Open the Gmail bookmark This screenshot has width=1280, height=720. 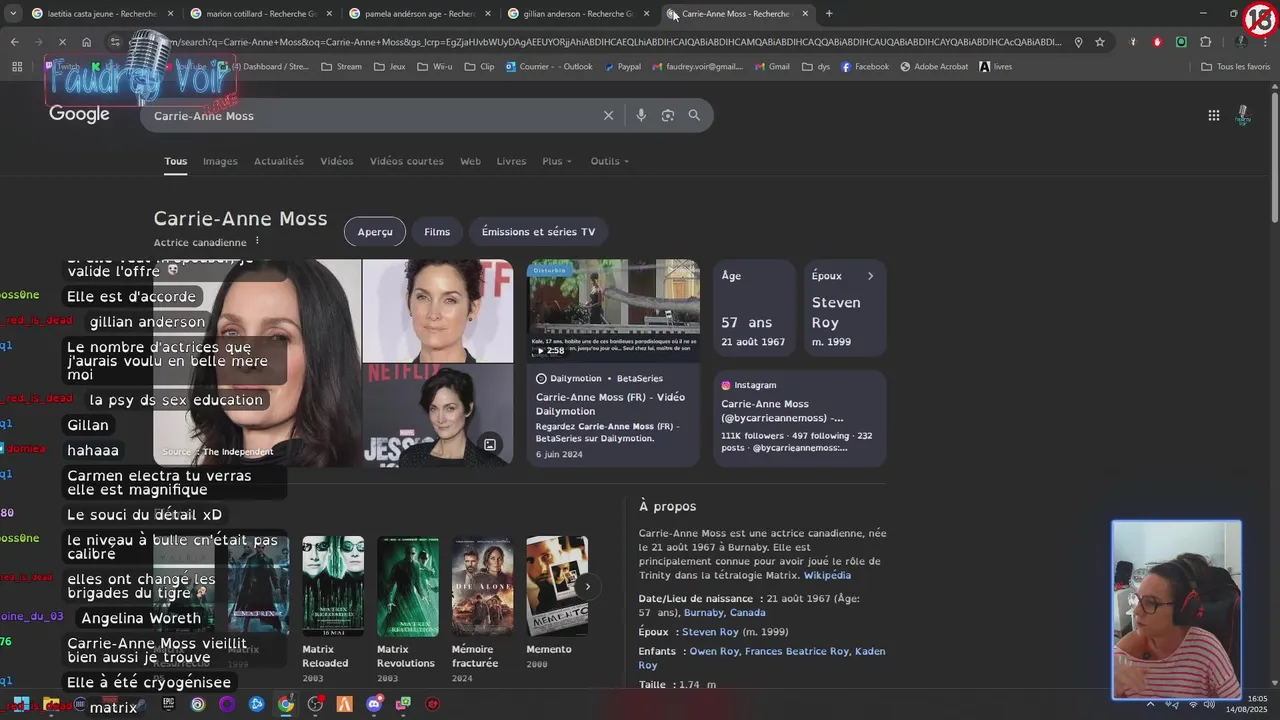tap(772, 67)
